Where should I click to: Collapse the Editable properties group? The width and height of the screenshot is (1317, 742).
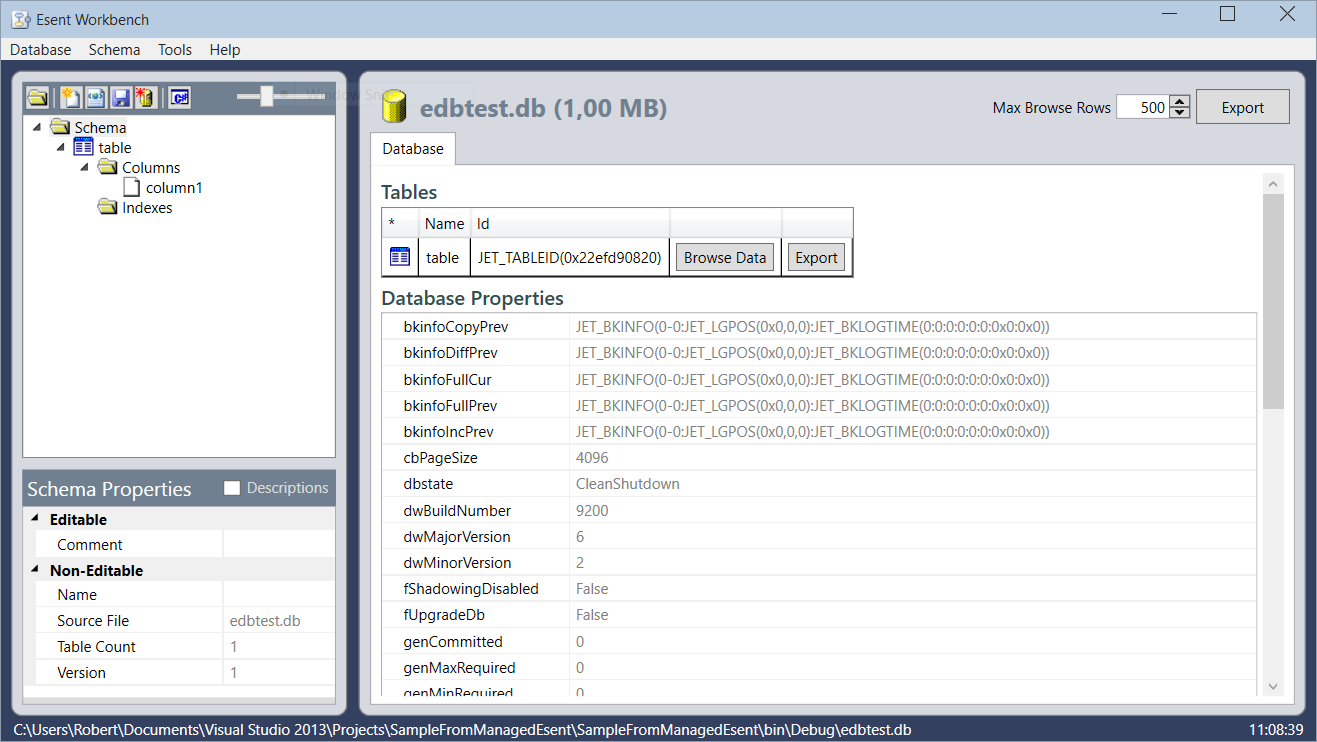[x=36, y=519]
